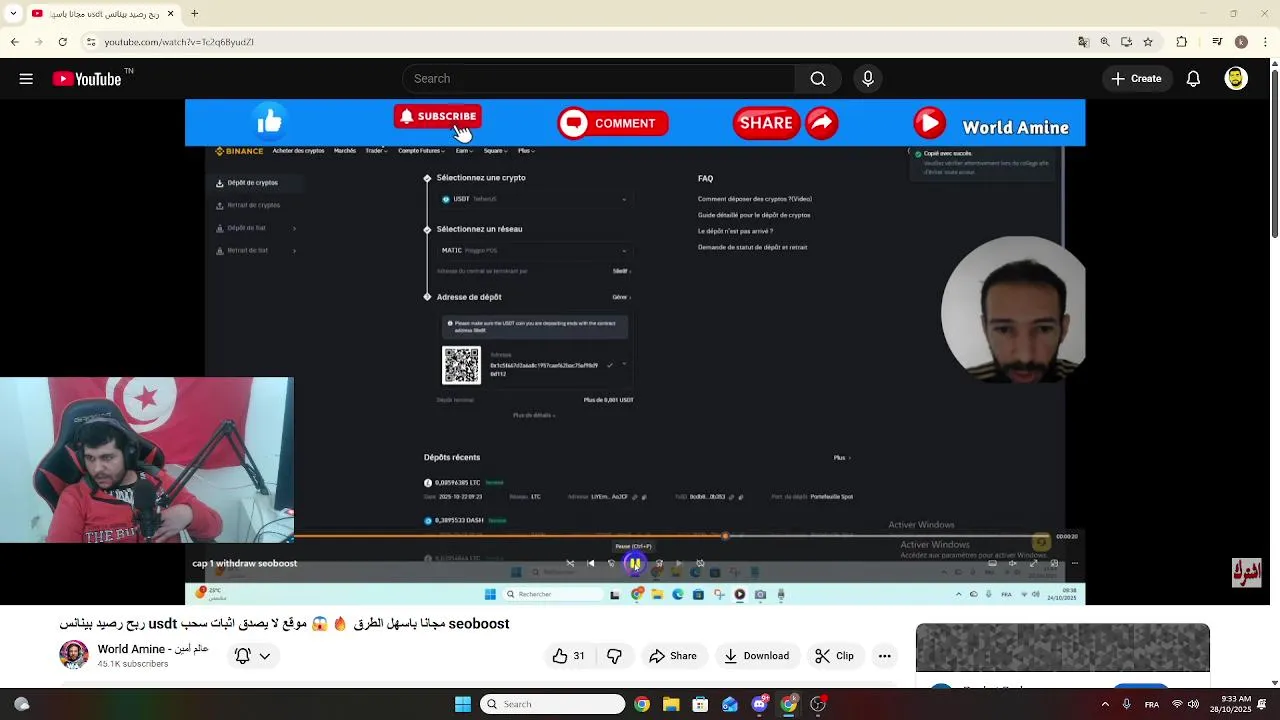Viewport: 1280px width, 720px height.
Task: Click the browser address bar URL
Action: (x=179, y=42)
